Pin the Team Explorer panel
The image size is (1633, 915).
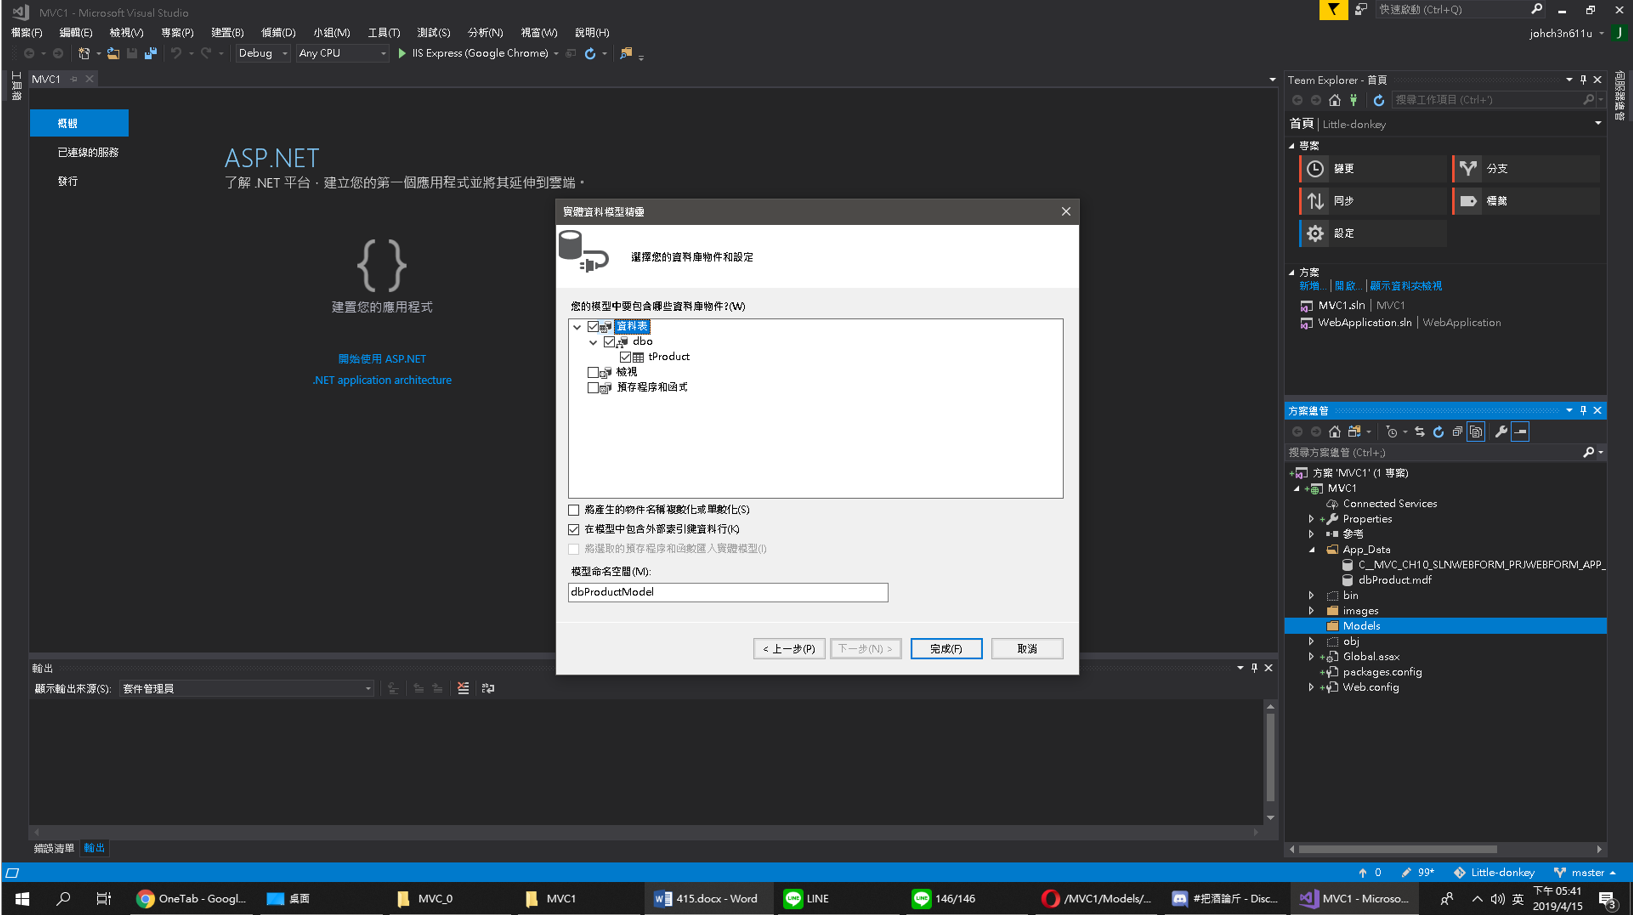(x=1583, y=79)
